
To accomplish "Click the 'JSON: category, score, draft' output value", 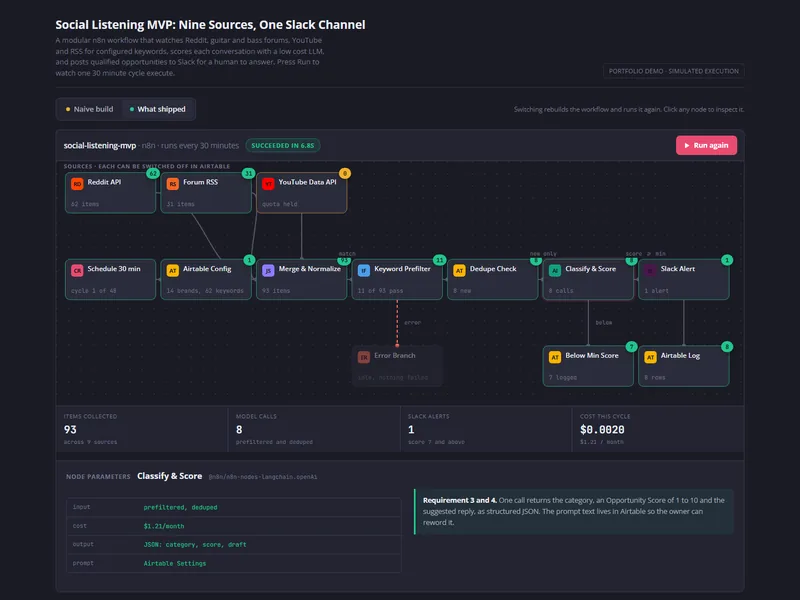I will pyautogui.click(x=195, y=545).
